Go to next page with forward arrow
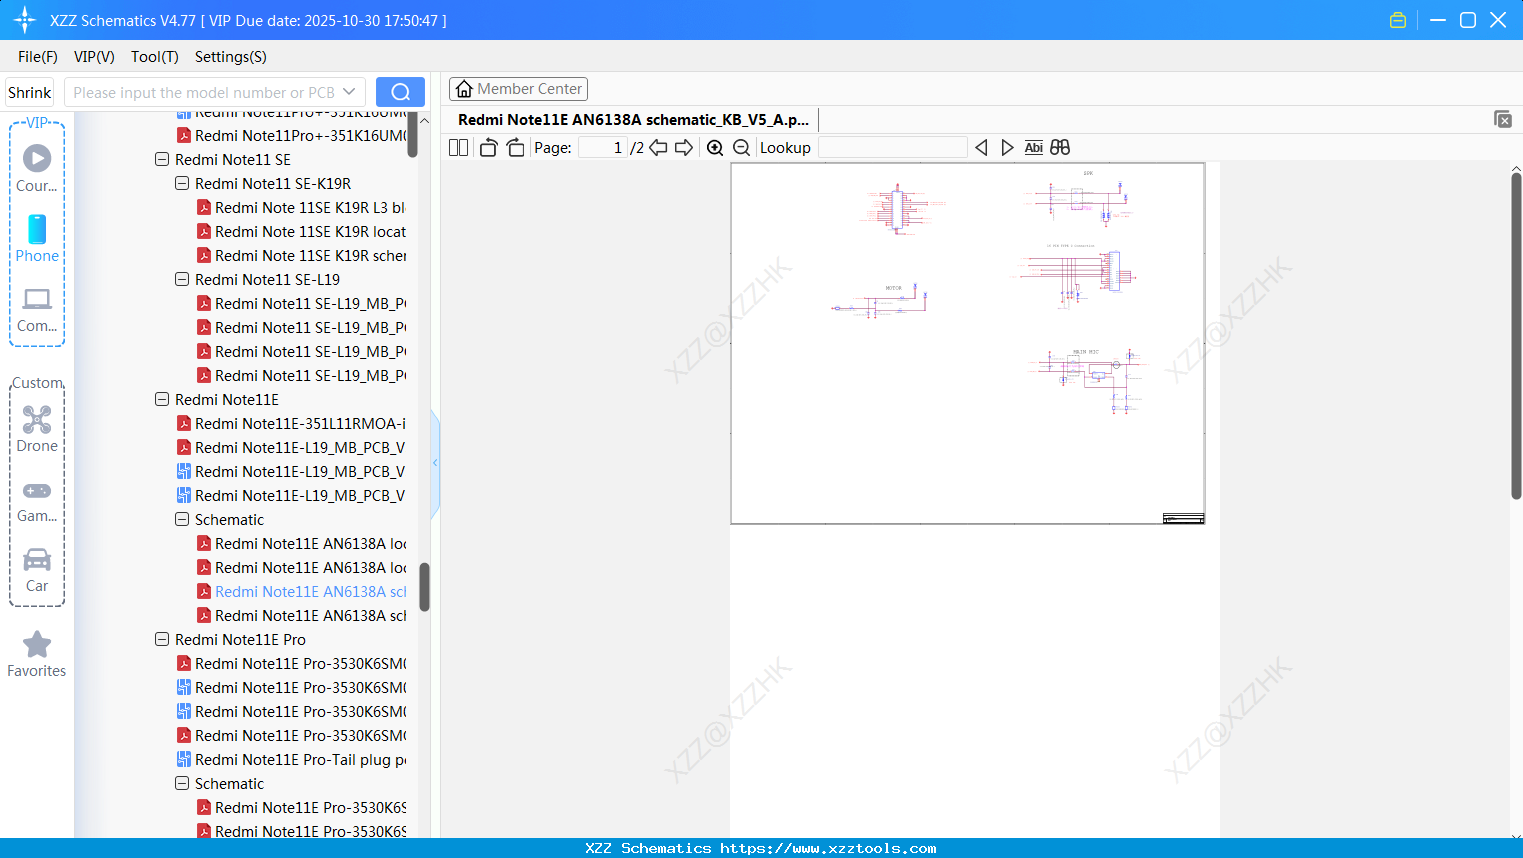Screen dimensions: 1523x858 point(684,147)
